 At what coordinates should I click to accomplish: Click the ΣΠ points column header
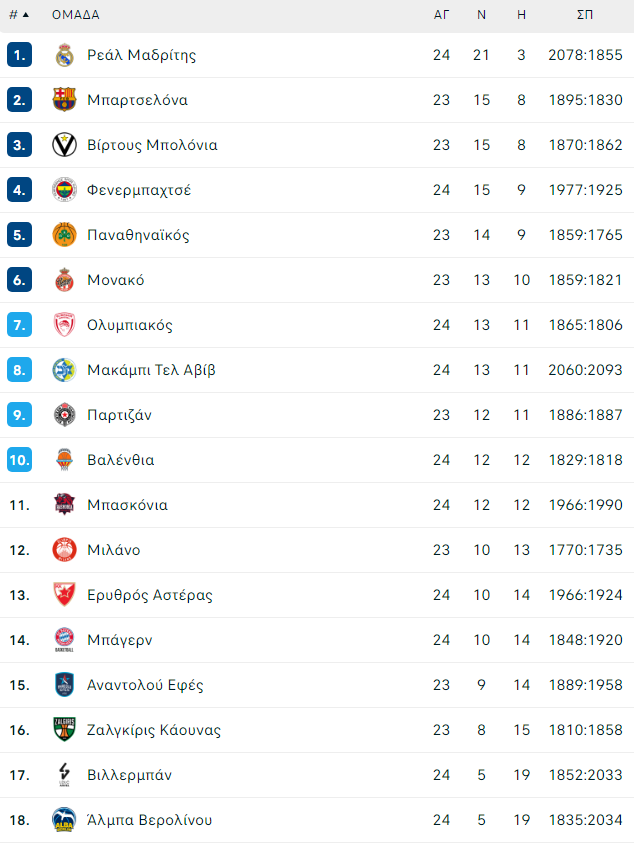tap(585, 15)
